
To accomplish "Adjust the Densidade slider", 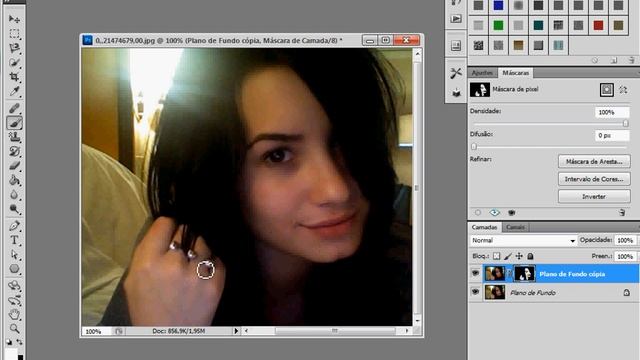I will [625, 123].
